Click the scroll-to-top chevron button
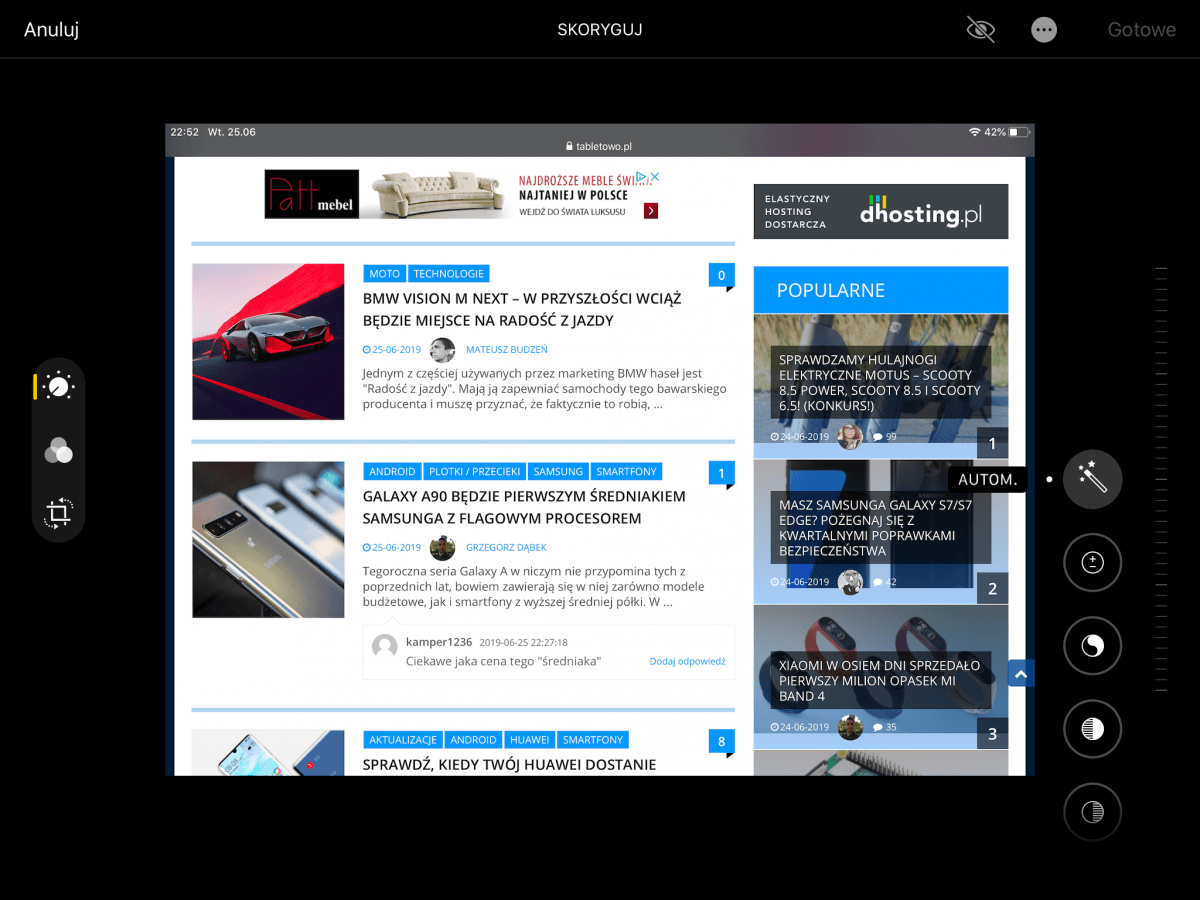1200x900 pixels. (1020, 674)
